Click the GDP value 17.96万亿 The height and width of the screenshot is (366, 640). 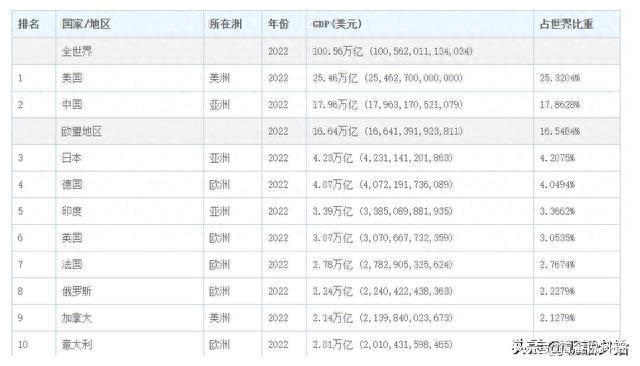point(335,105)
